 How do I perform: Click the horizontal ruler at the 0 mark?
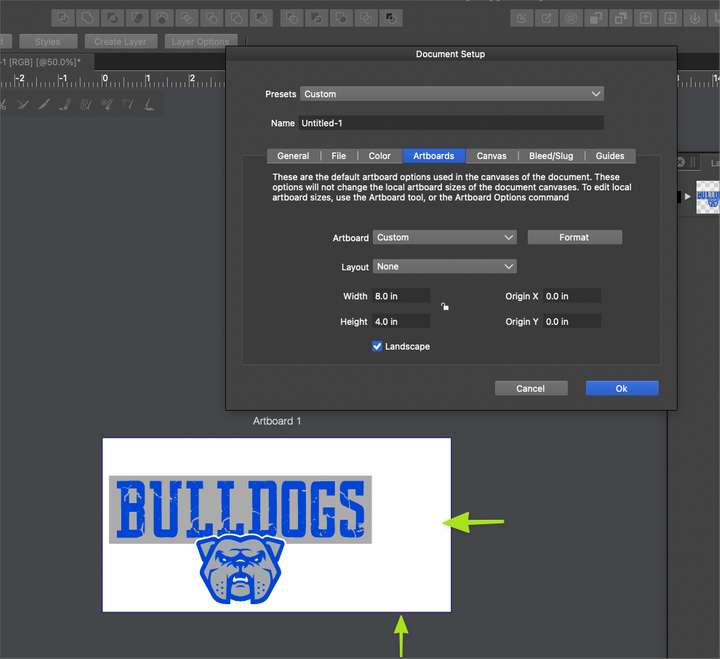[105, 79]
